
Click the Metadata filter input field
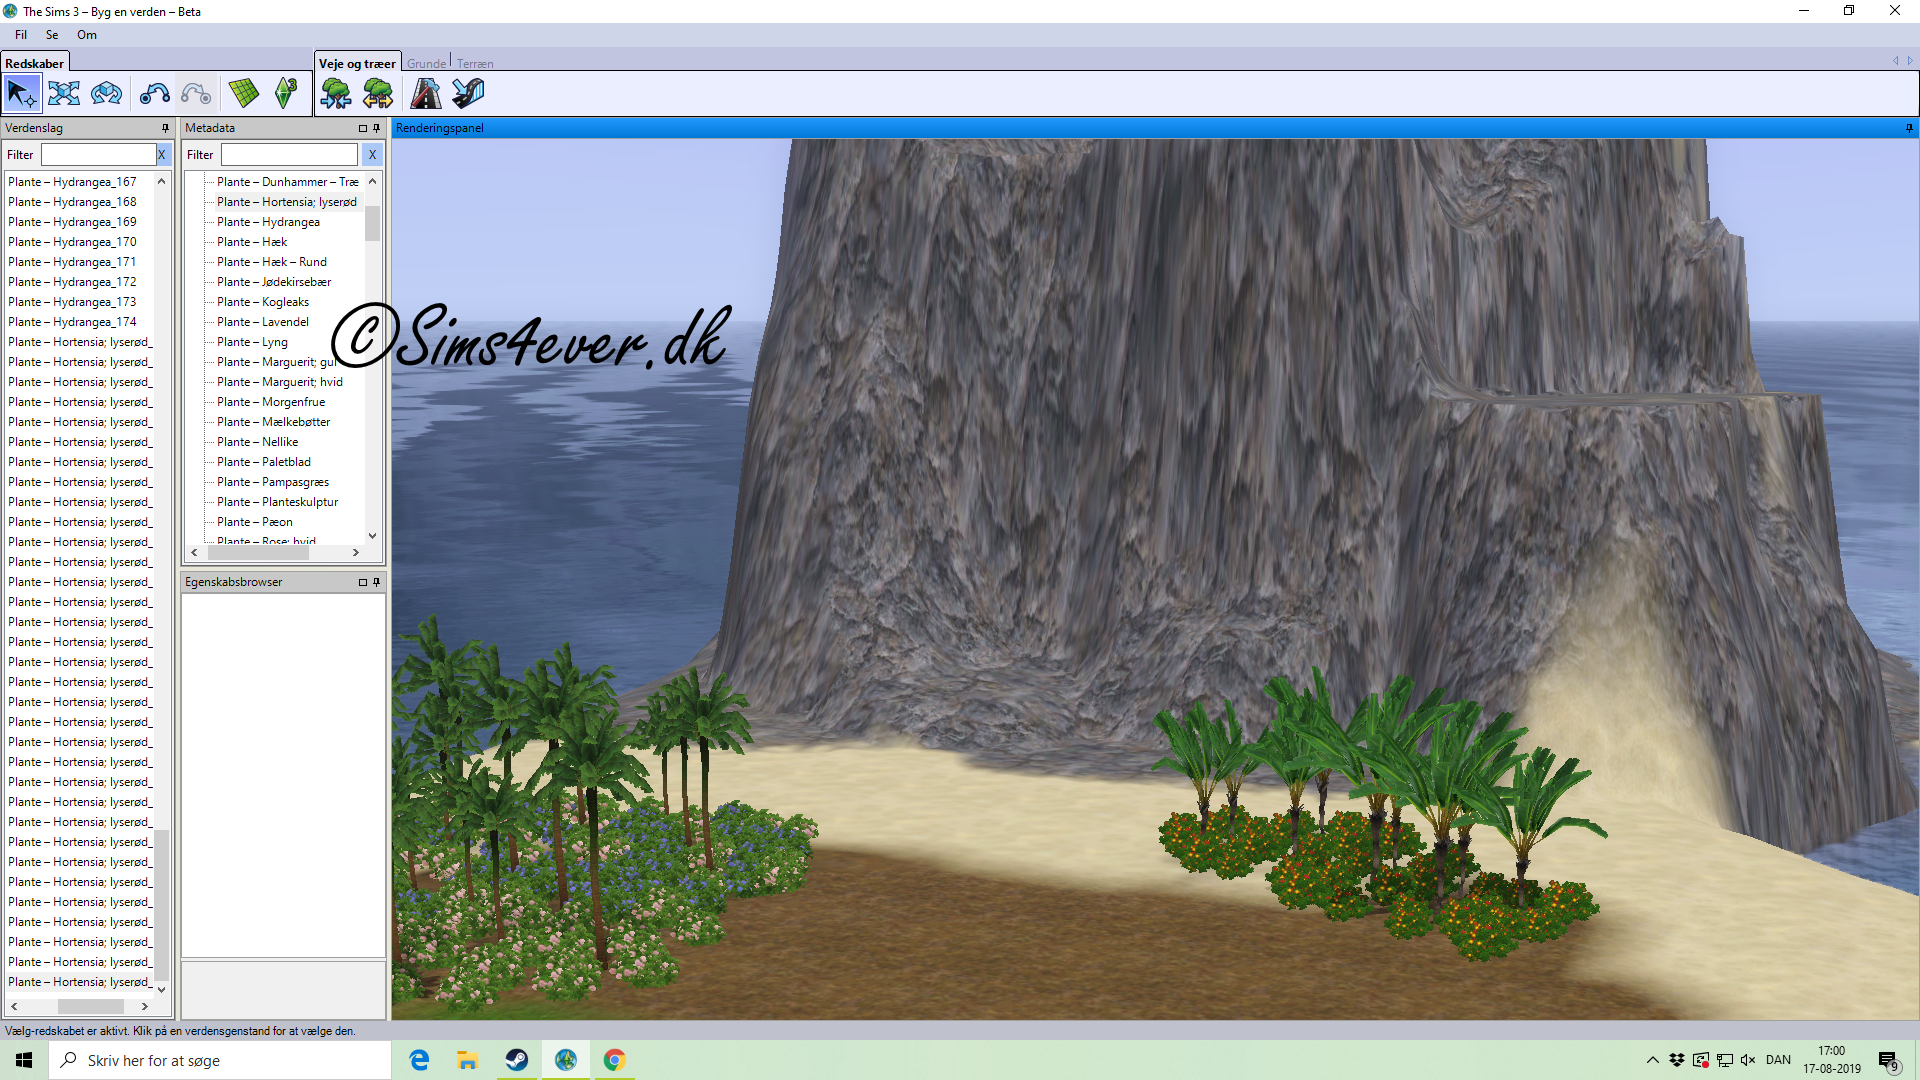289,155
